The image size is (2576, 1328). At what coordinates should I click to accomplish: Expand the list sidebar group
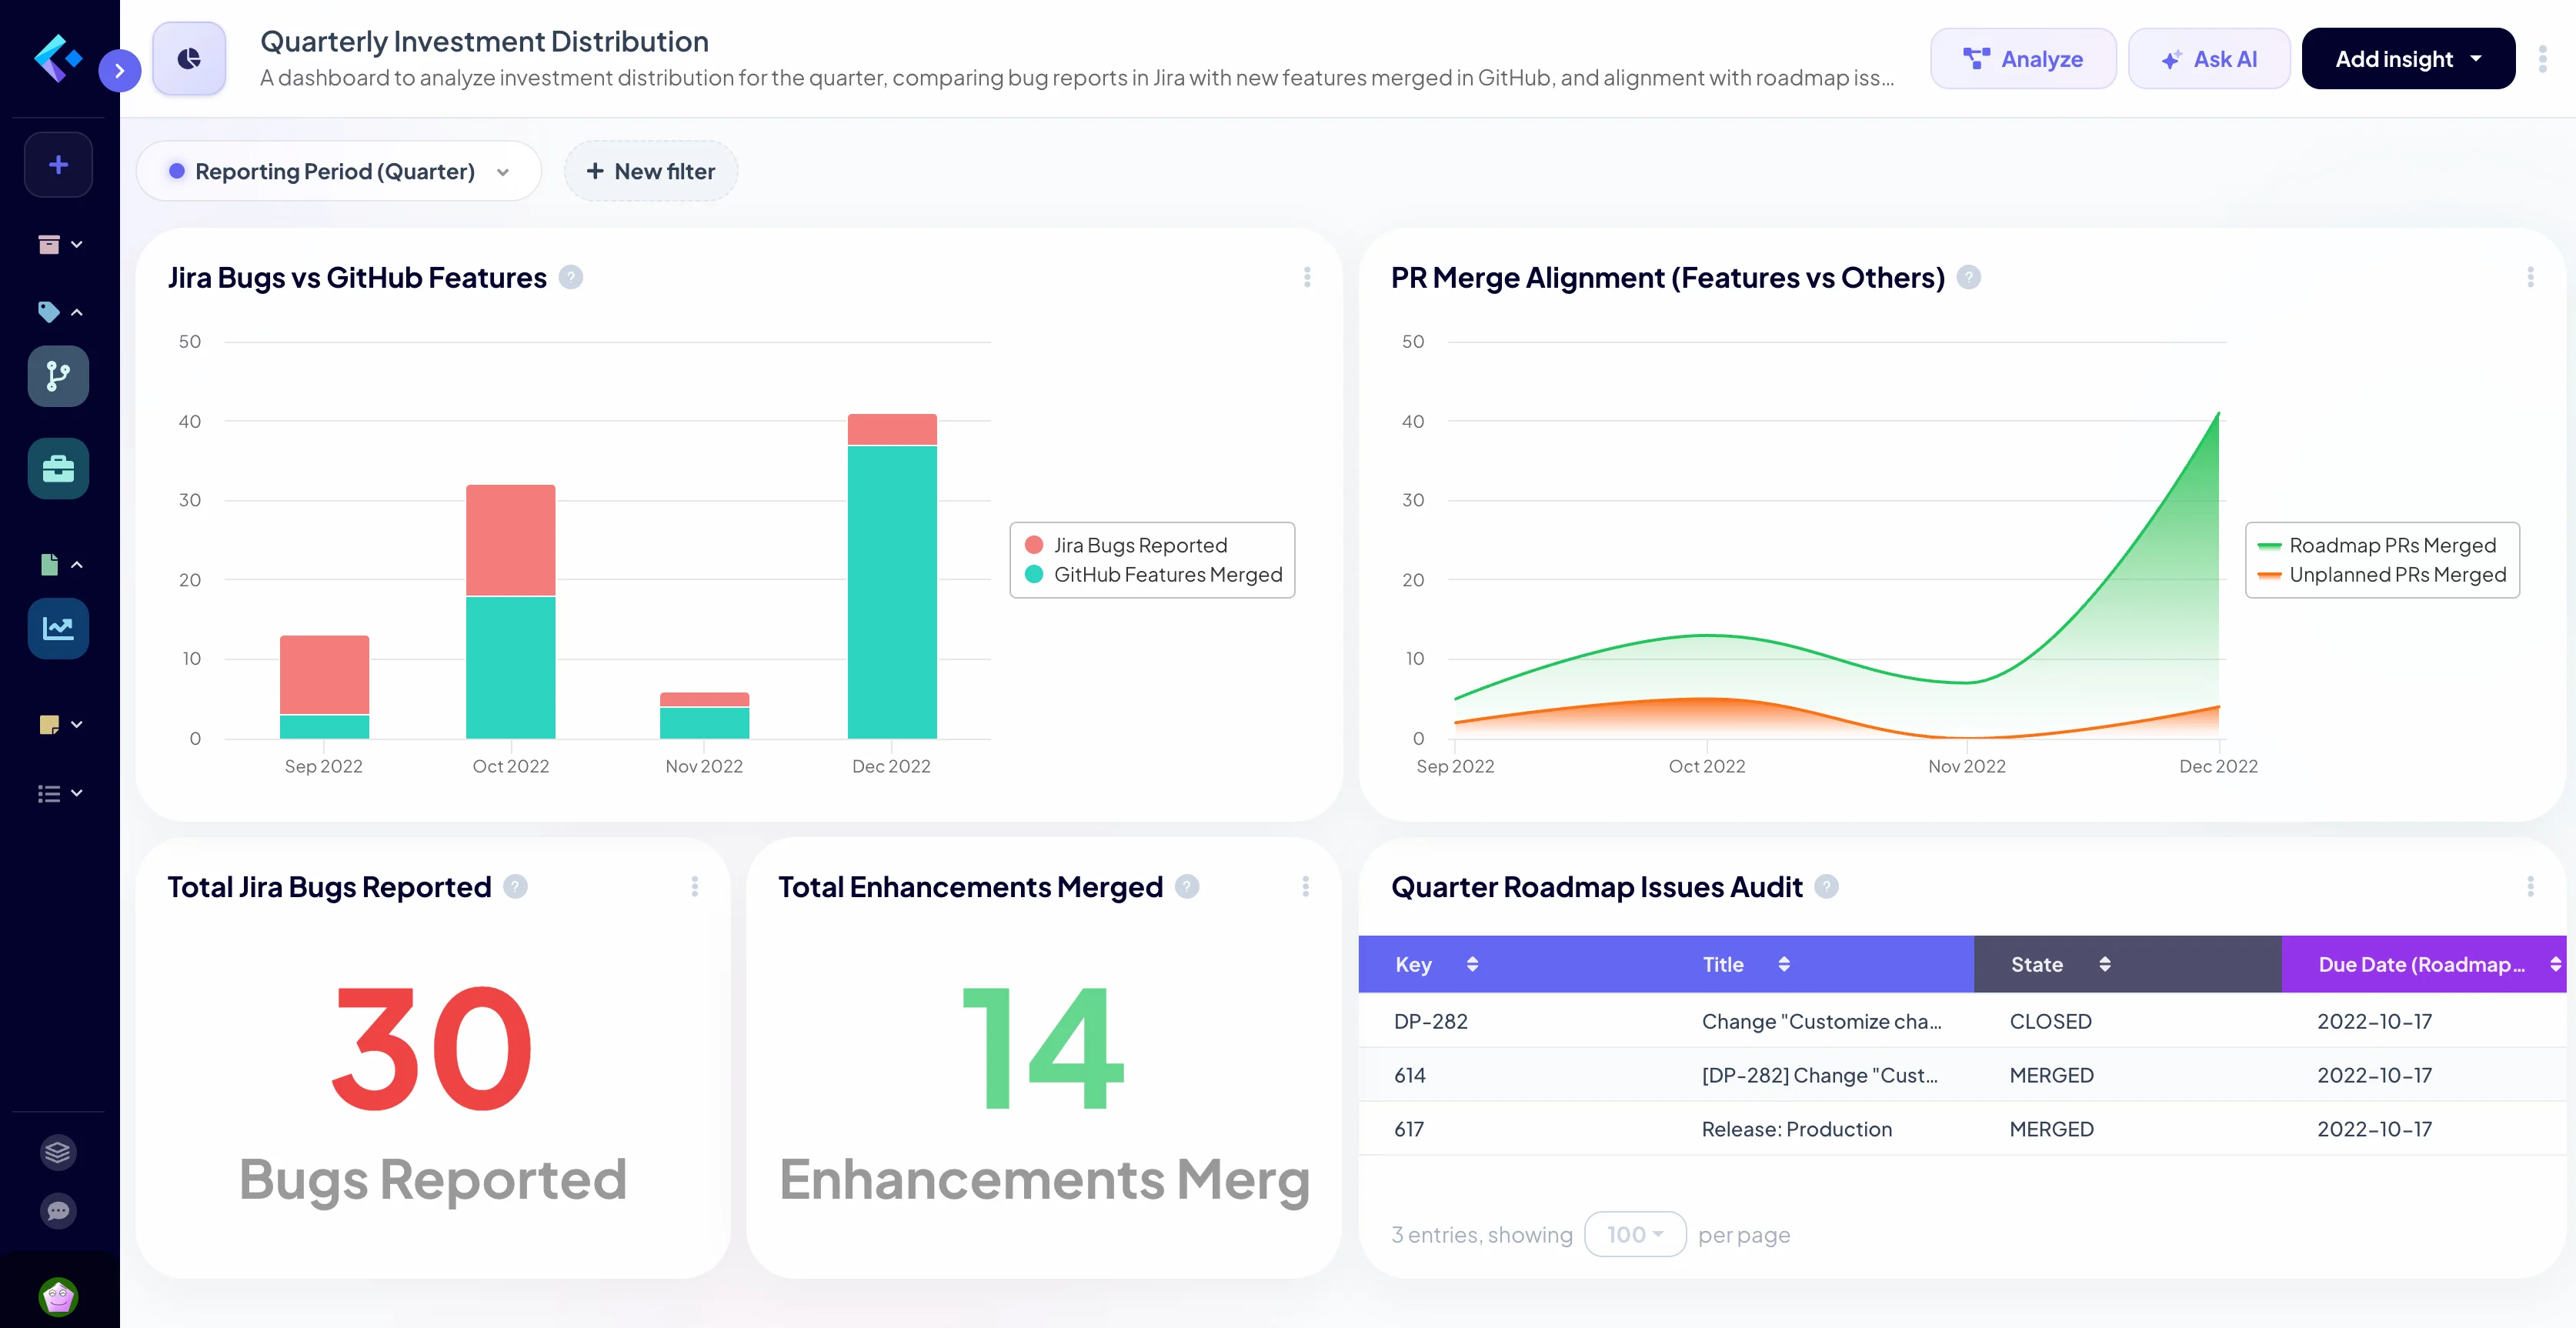(x=59, y=793)
